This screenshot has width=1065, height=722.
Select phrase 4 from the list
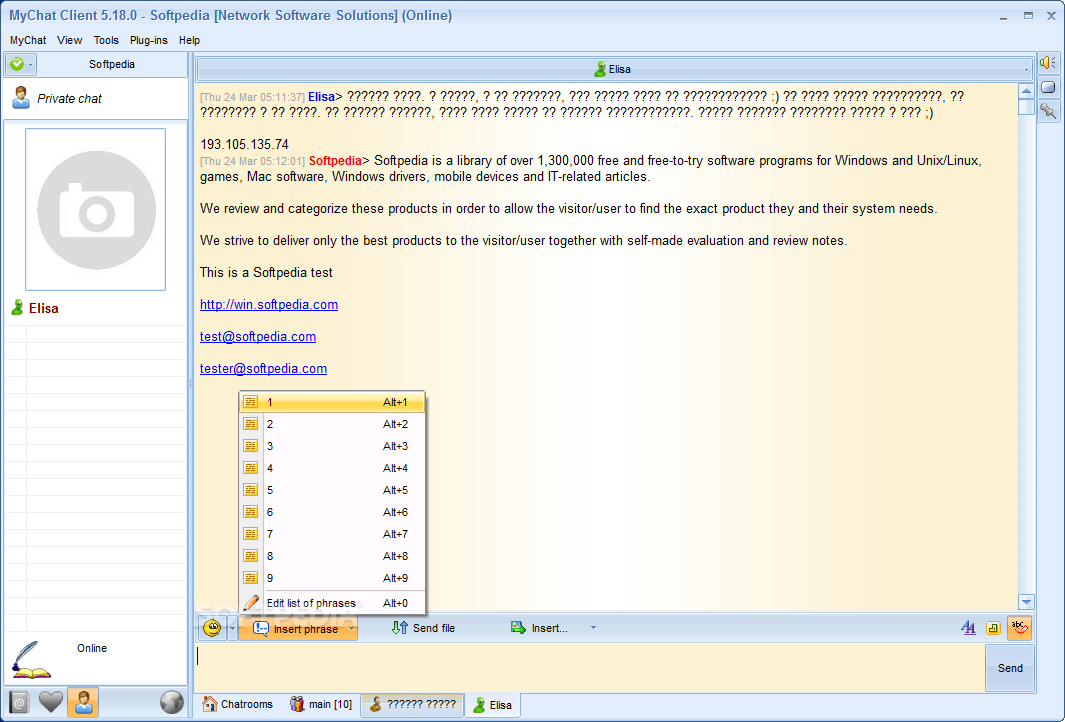pos(332,468)
